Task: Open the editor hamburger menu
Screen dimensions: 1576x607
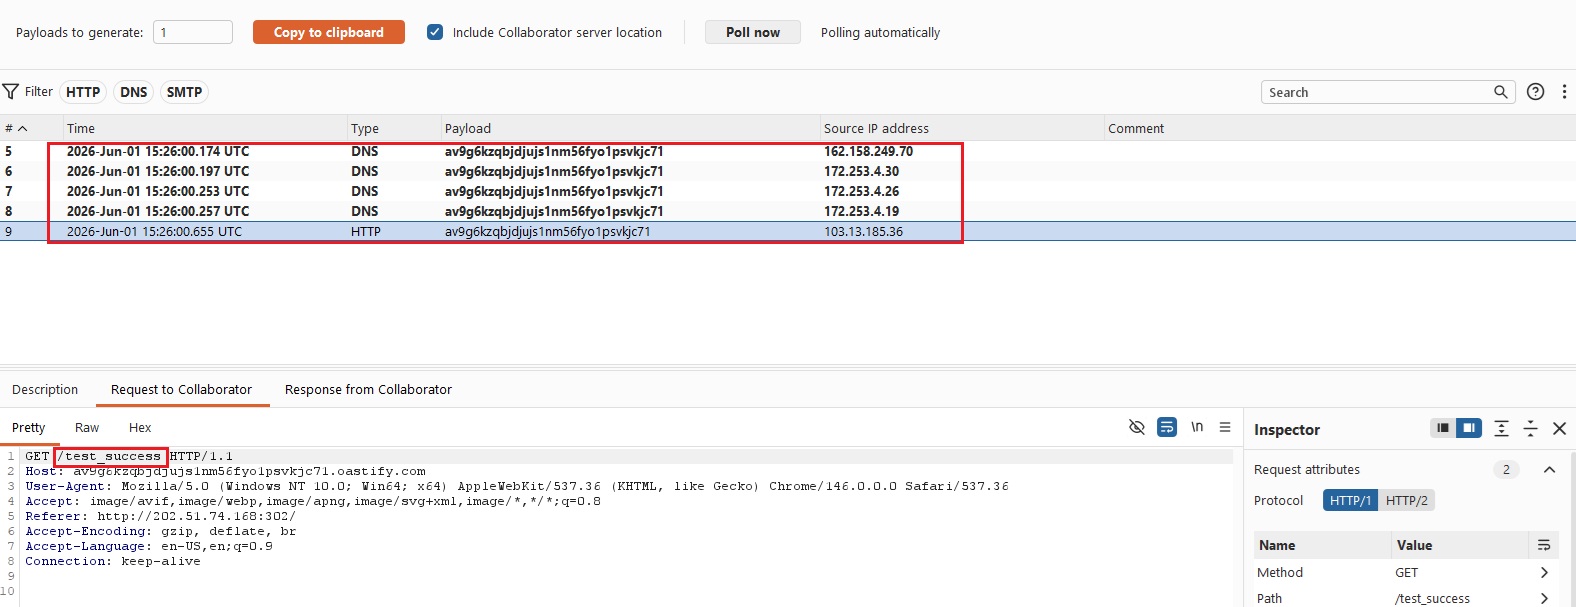Action: 1225,427
